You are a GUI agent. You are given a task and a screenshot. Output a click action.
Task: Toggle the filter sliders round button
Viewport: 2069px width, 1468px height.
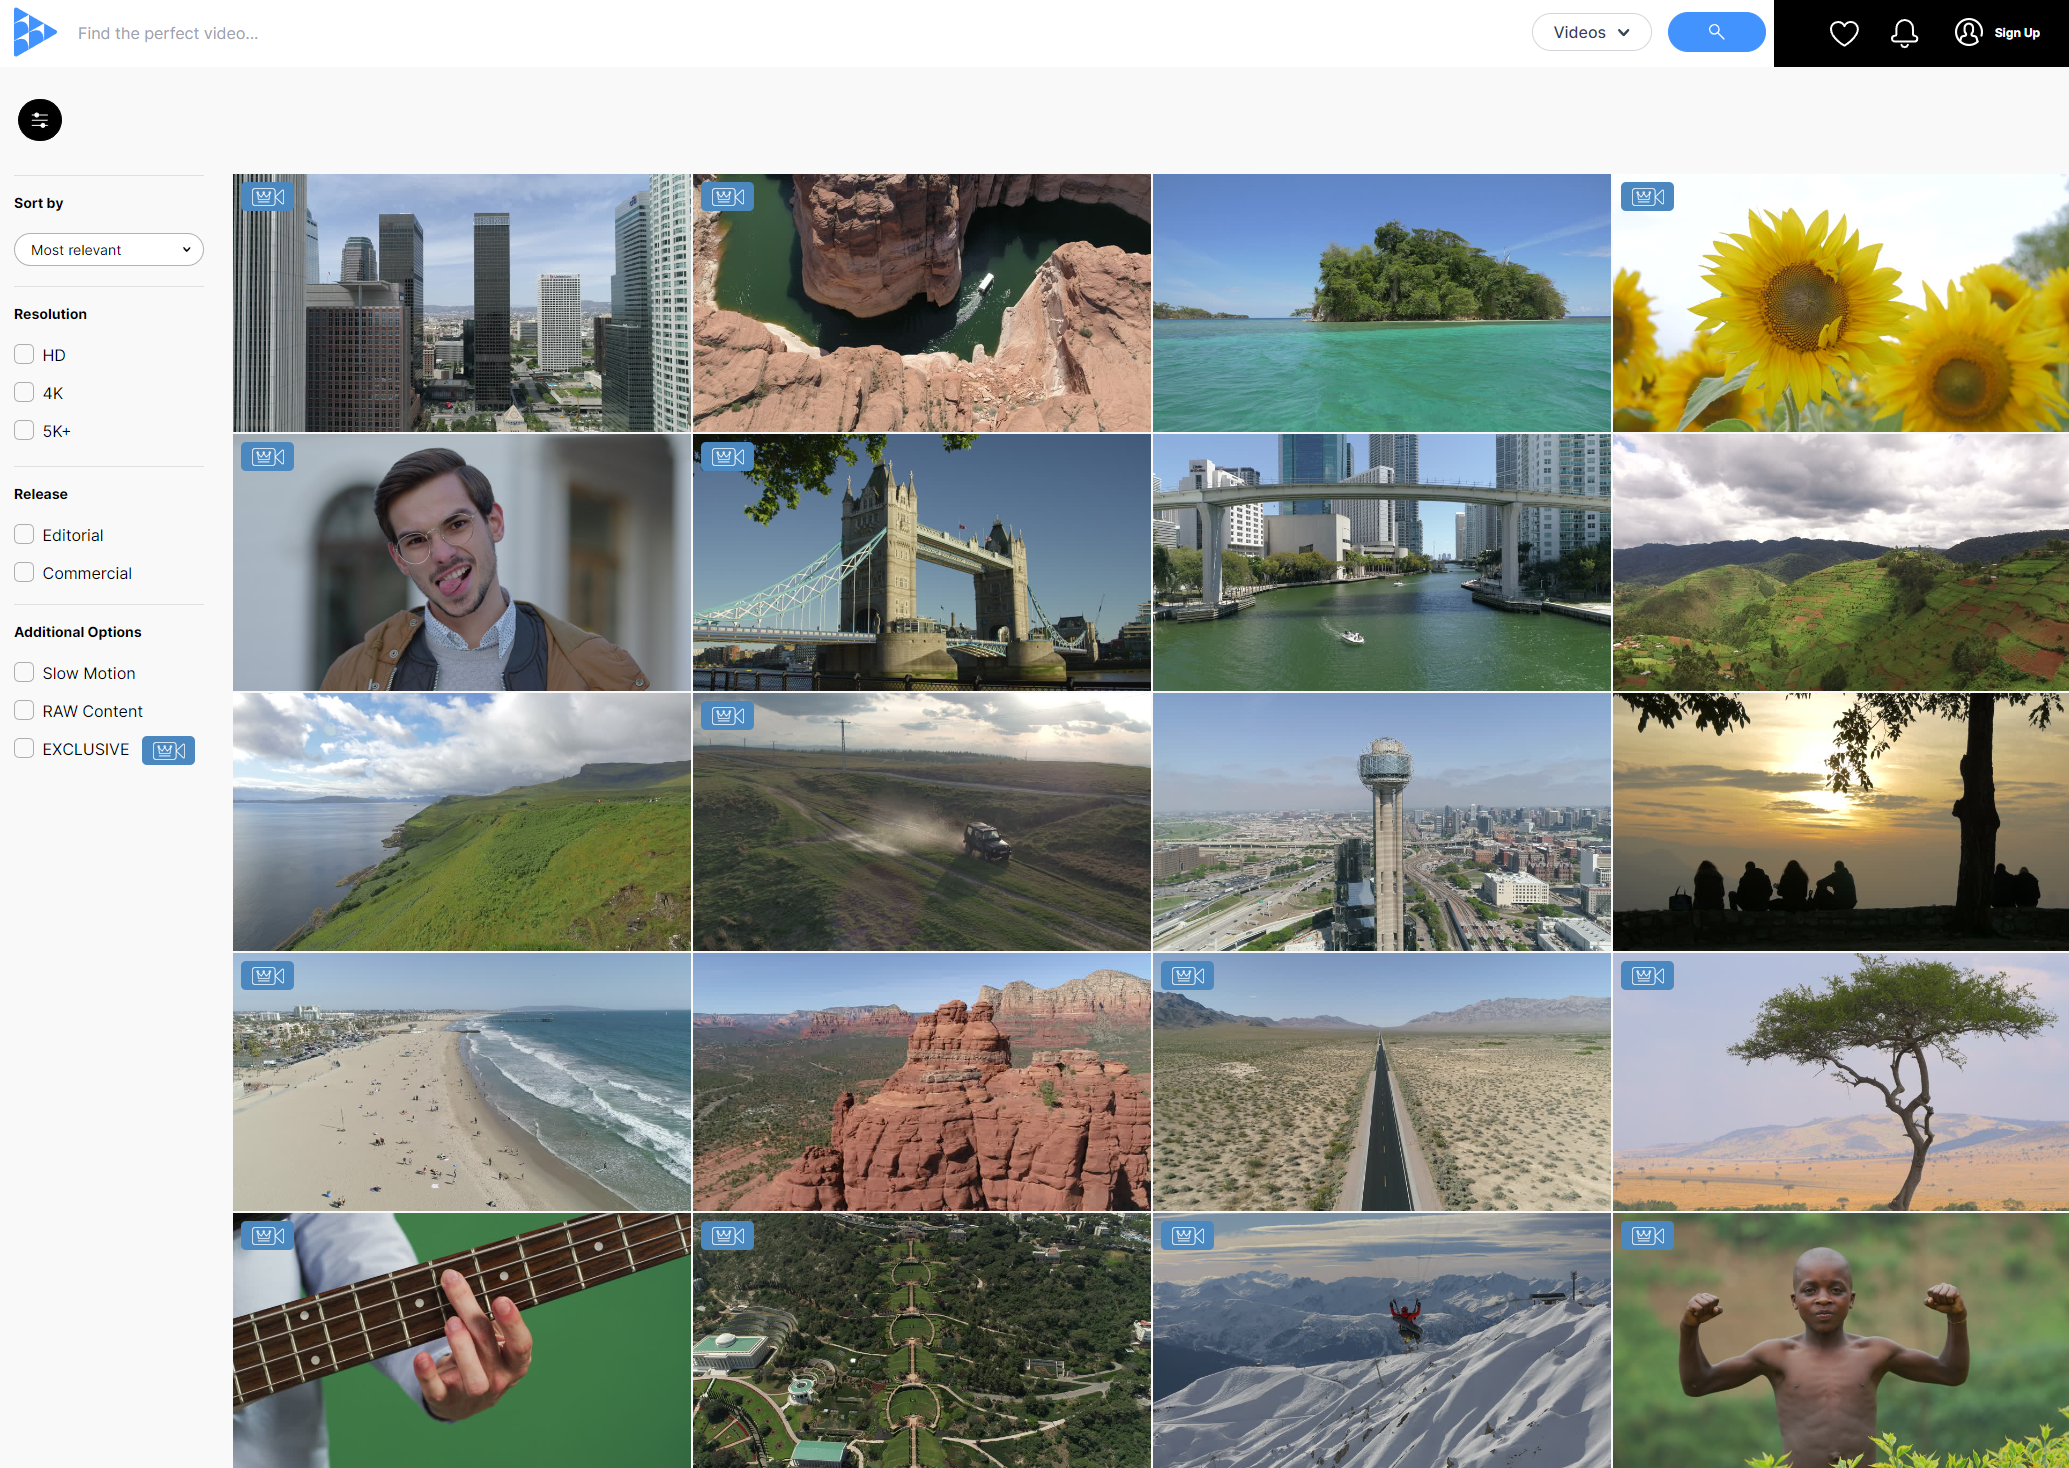[40, 120]
